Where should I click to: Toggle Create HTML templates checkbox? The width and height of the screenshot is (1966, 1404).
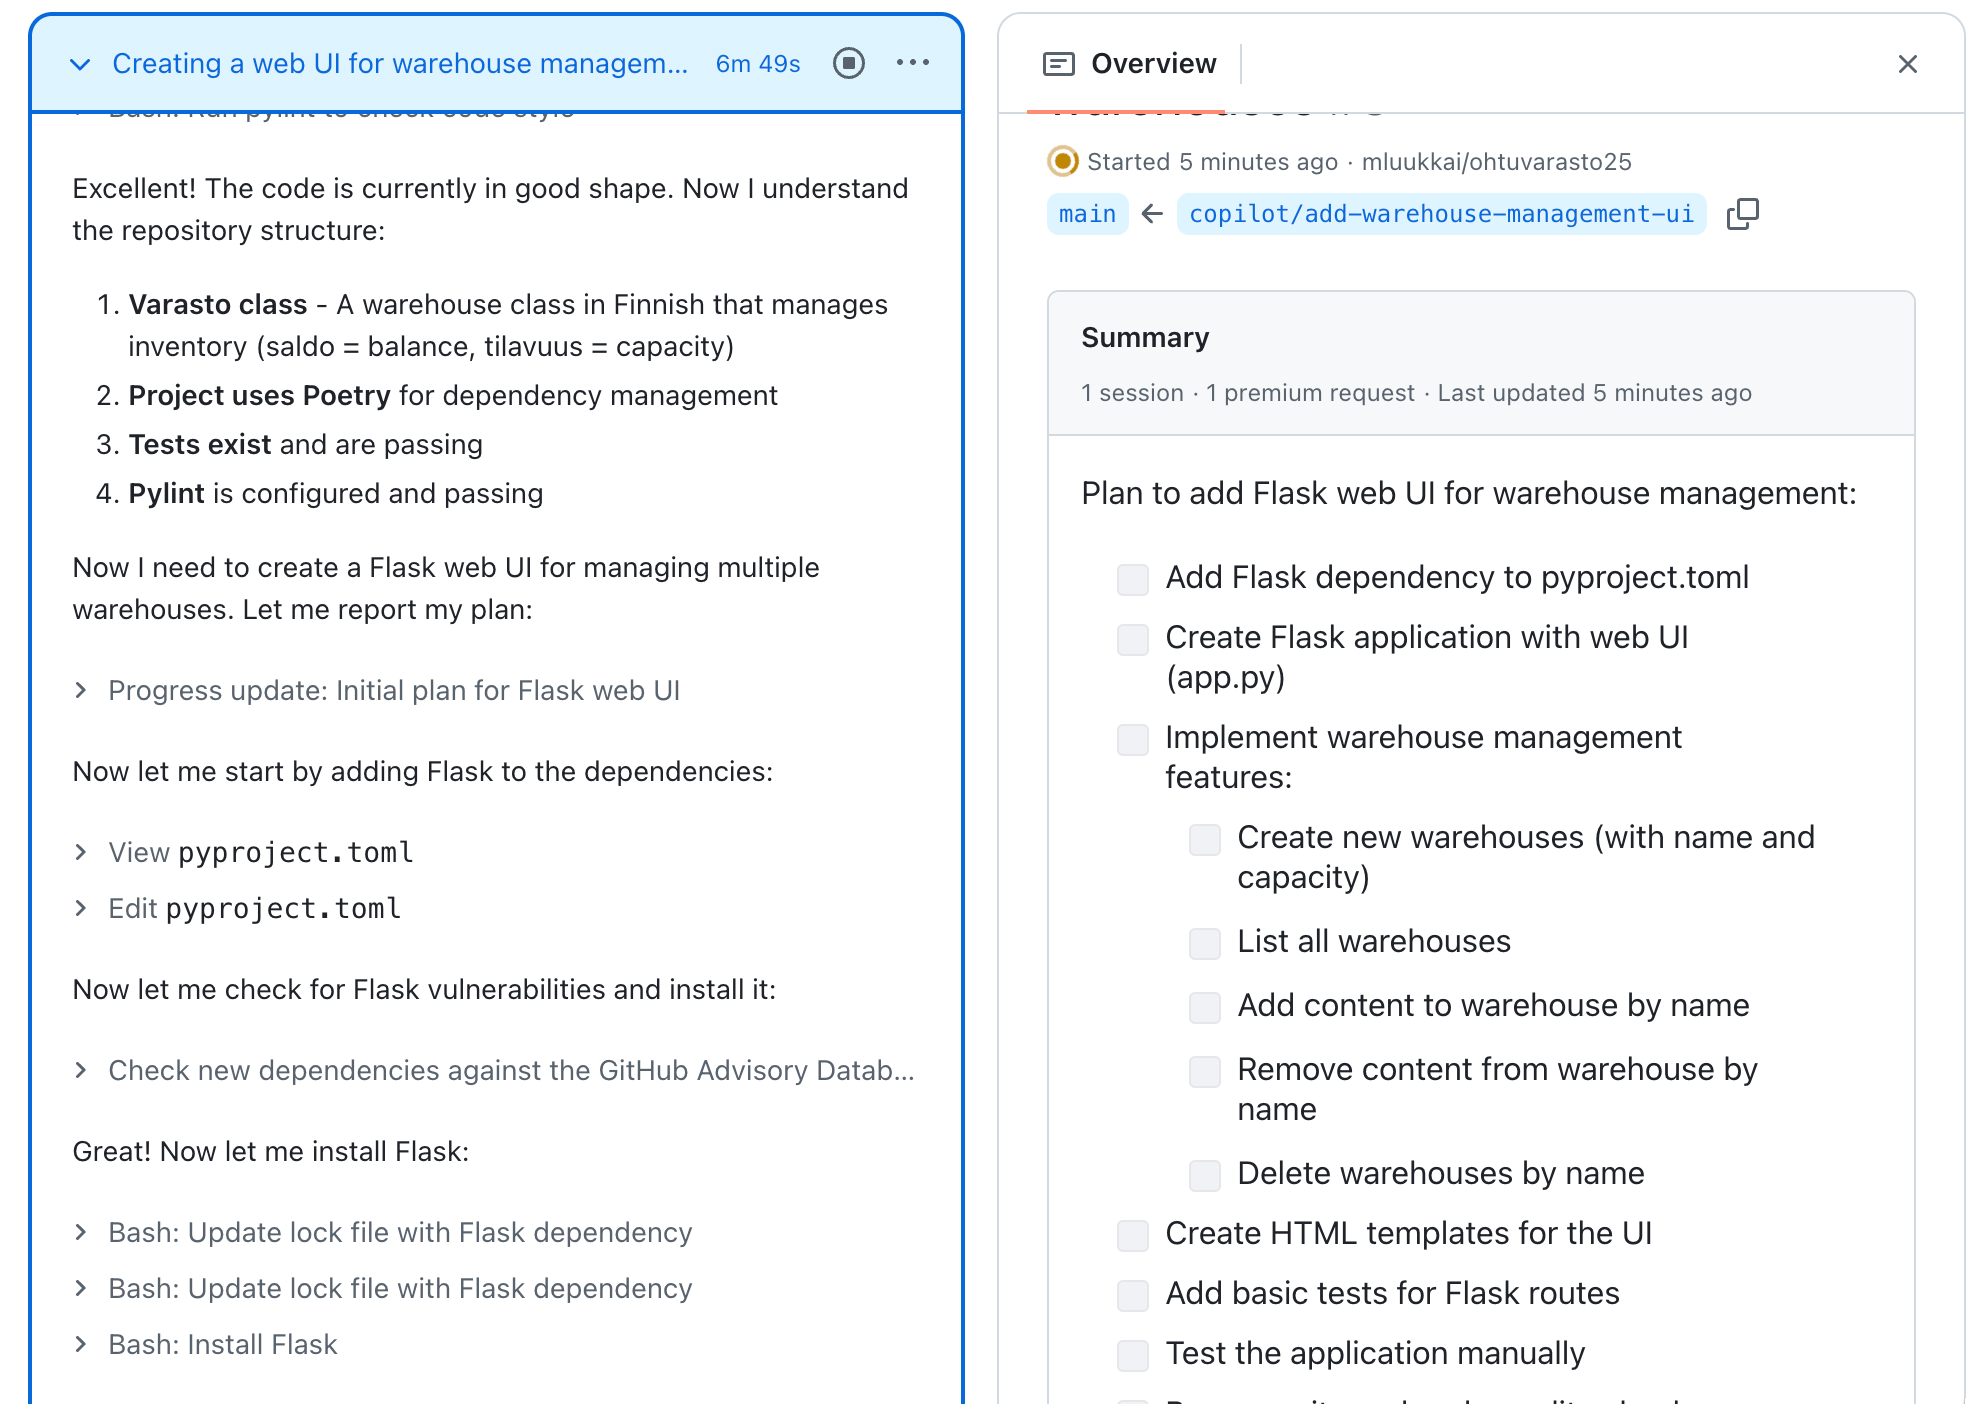[1132, 1235]
